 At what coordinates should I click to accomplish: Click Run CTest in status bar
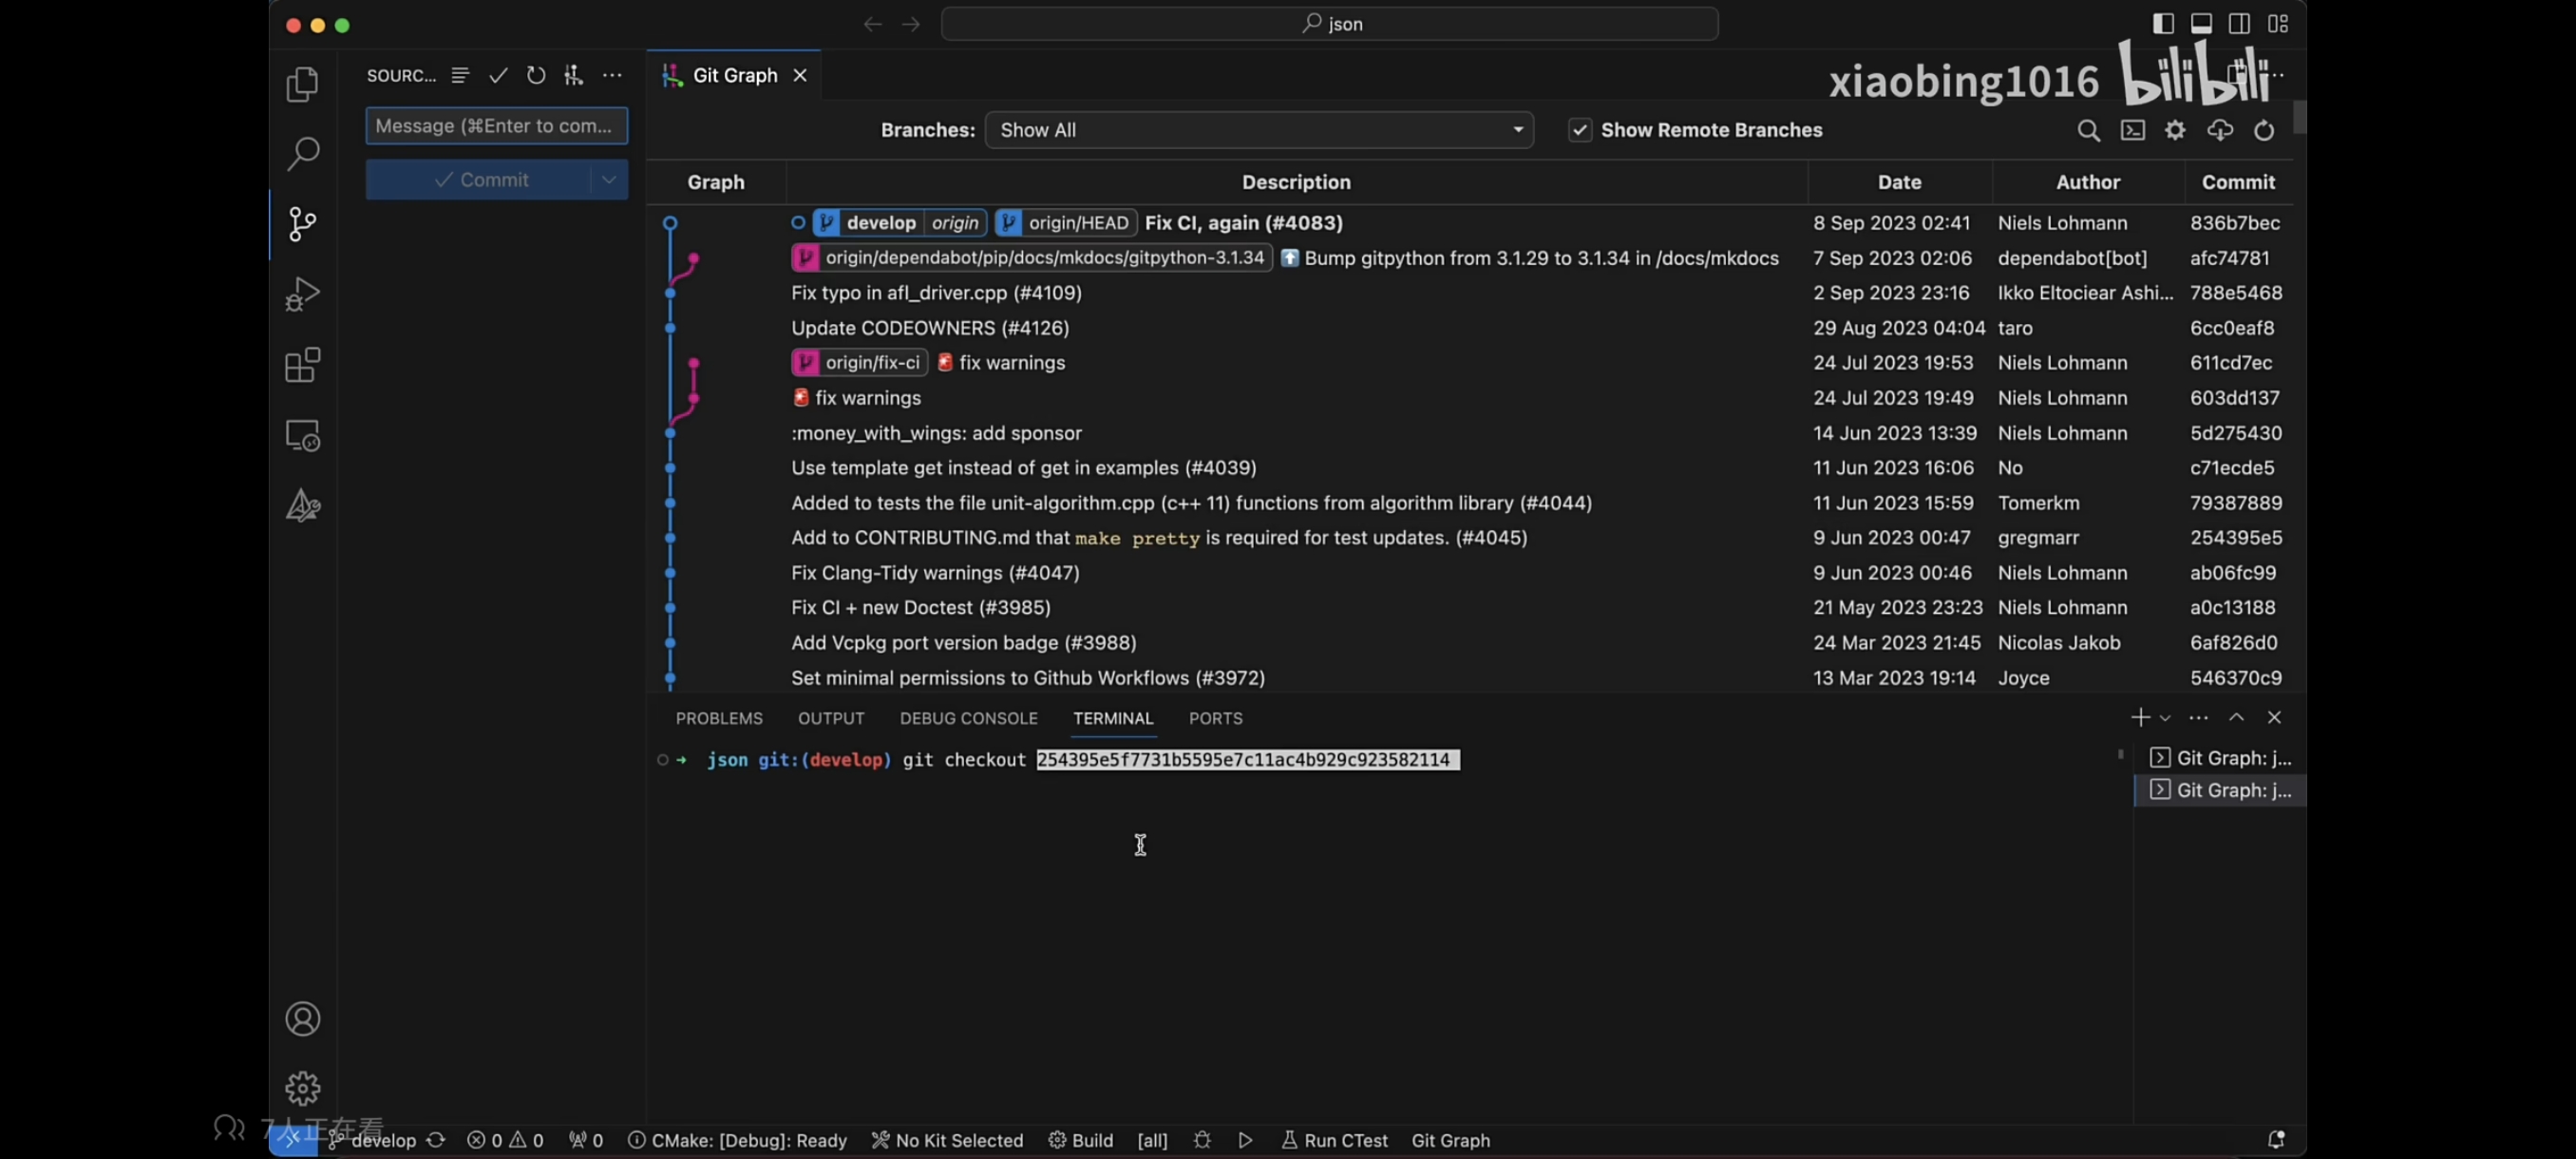[1335, 1140]
